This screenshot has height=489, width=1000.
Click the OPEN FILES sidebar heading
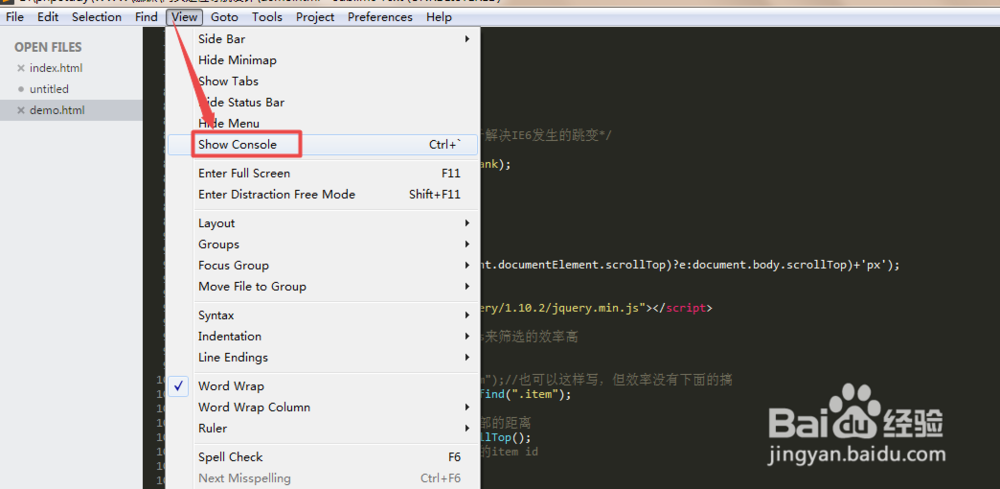click(48, 47)
